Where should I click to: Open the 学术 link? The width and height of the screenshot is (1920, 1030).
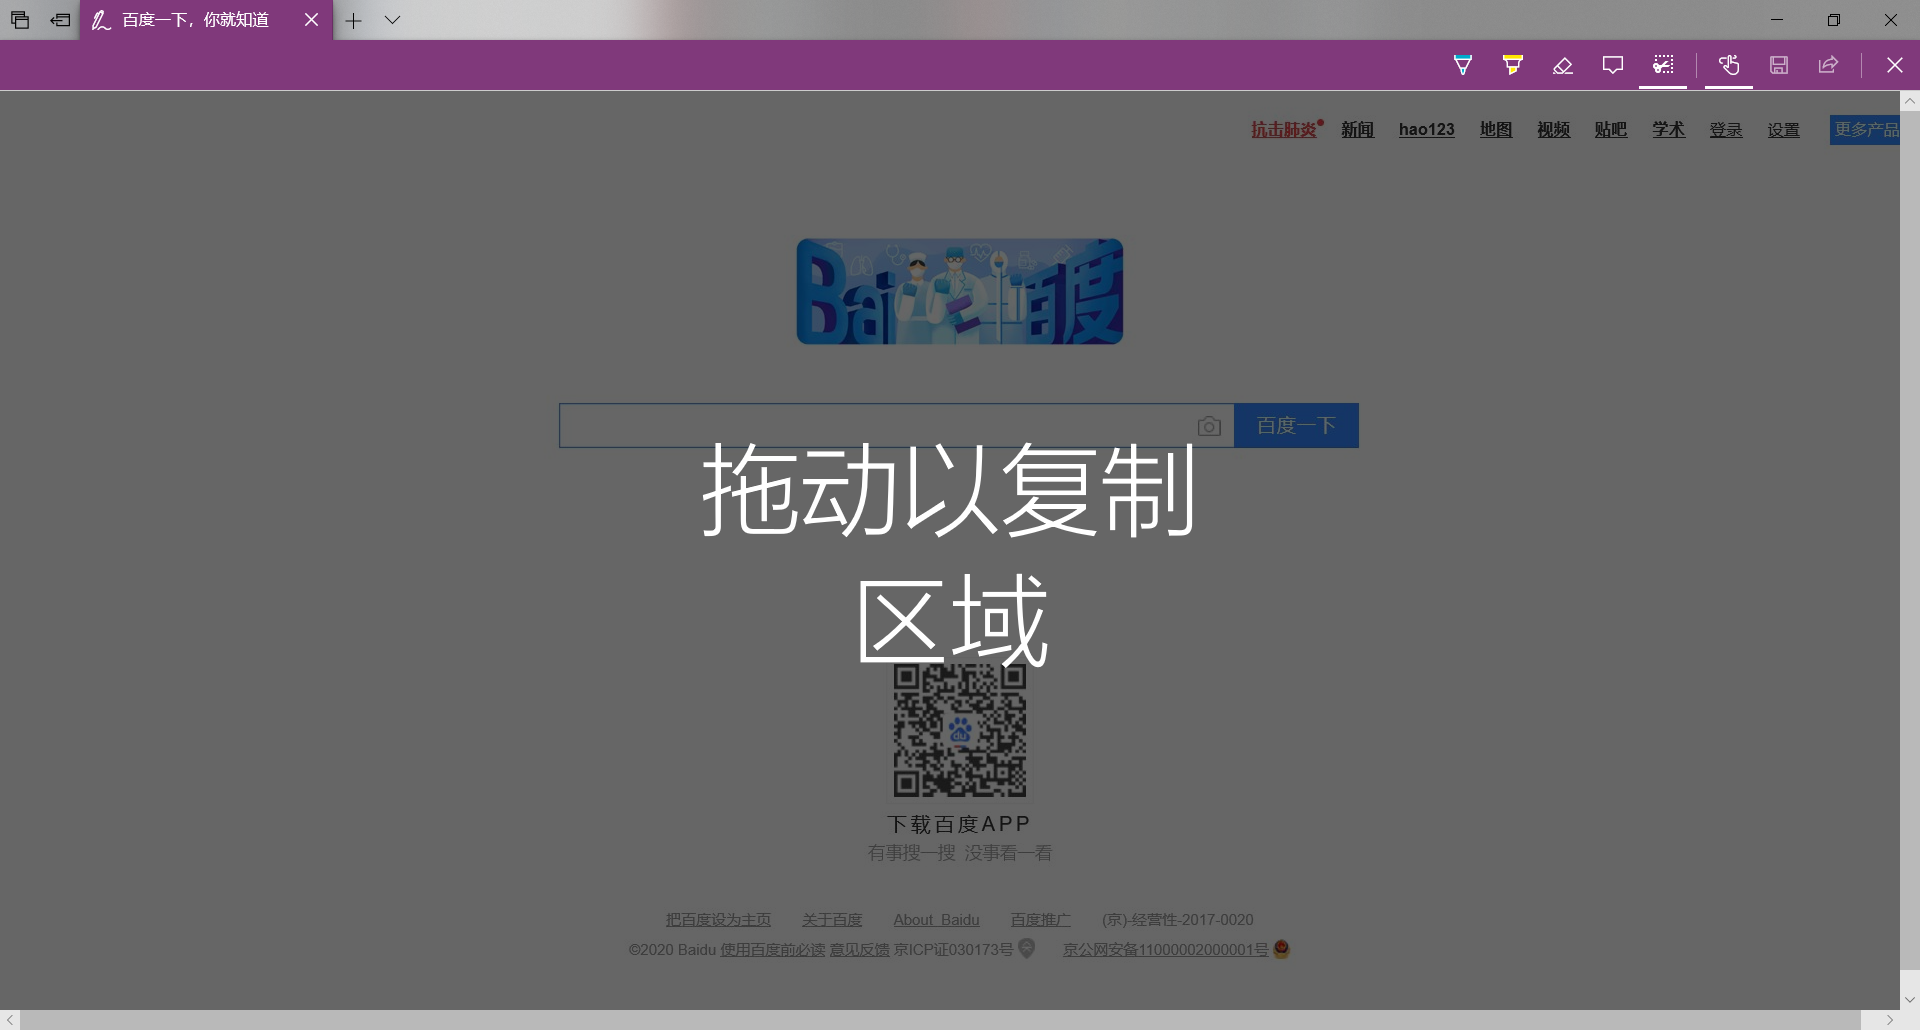(x=1668, y=130)
